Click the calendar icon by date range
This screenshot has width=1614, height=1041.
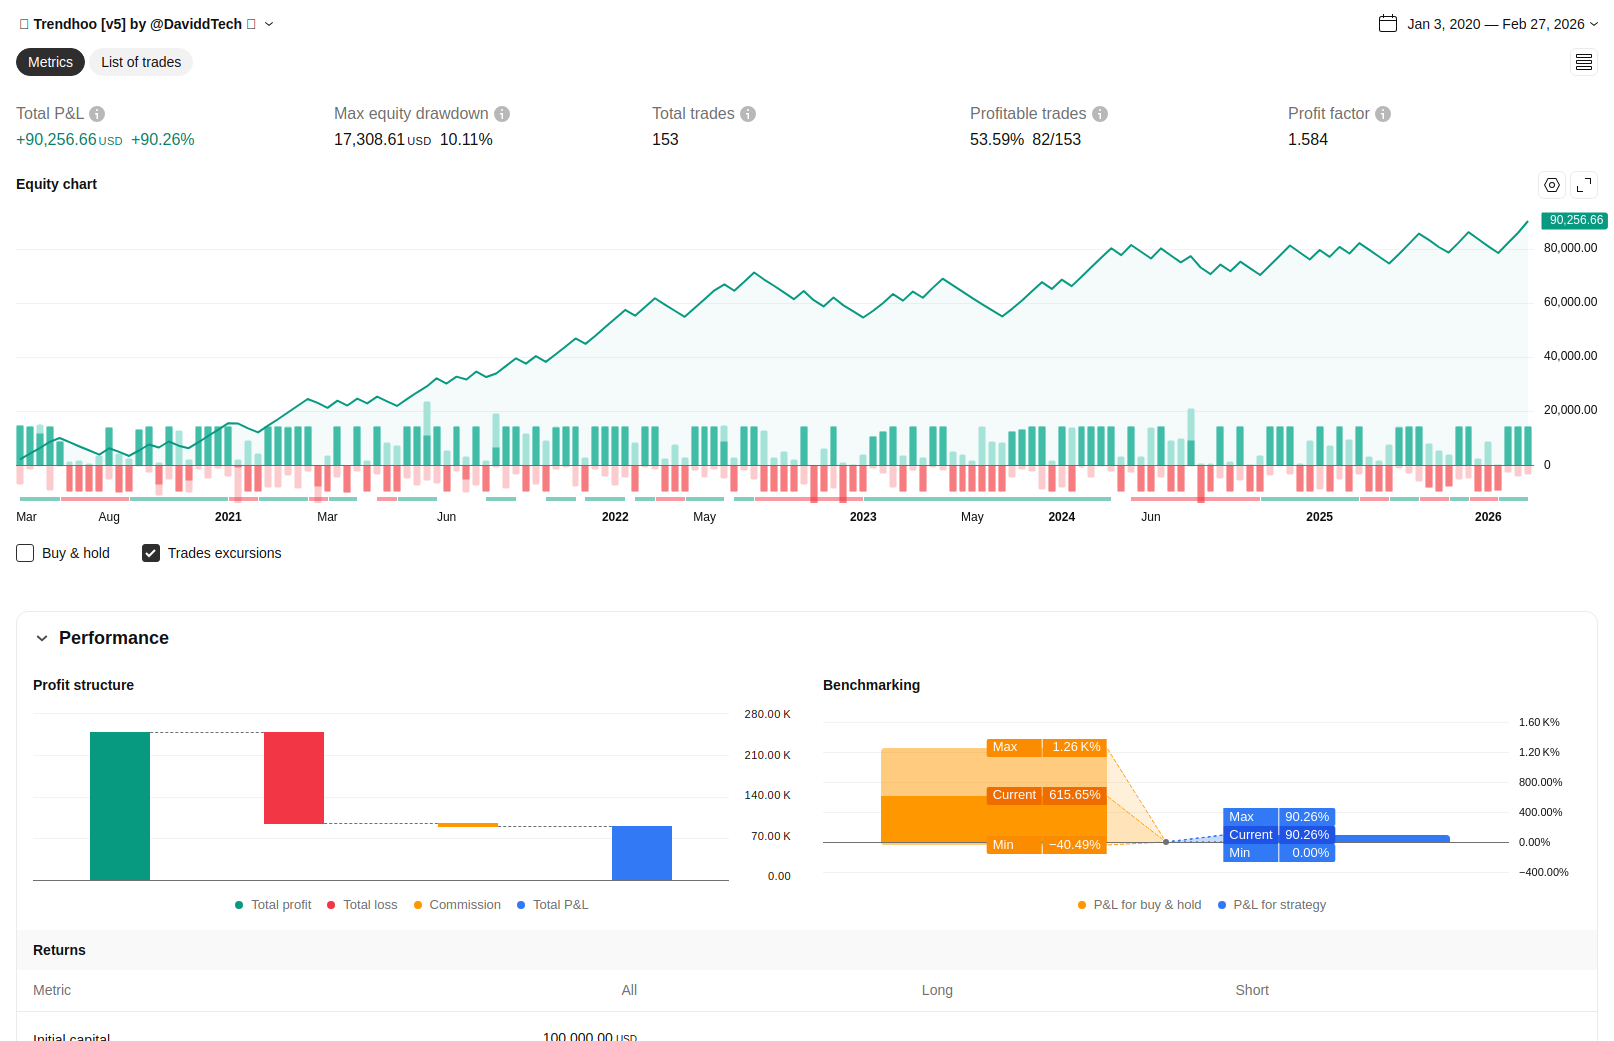click(1388, 24)
